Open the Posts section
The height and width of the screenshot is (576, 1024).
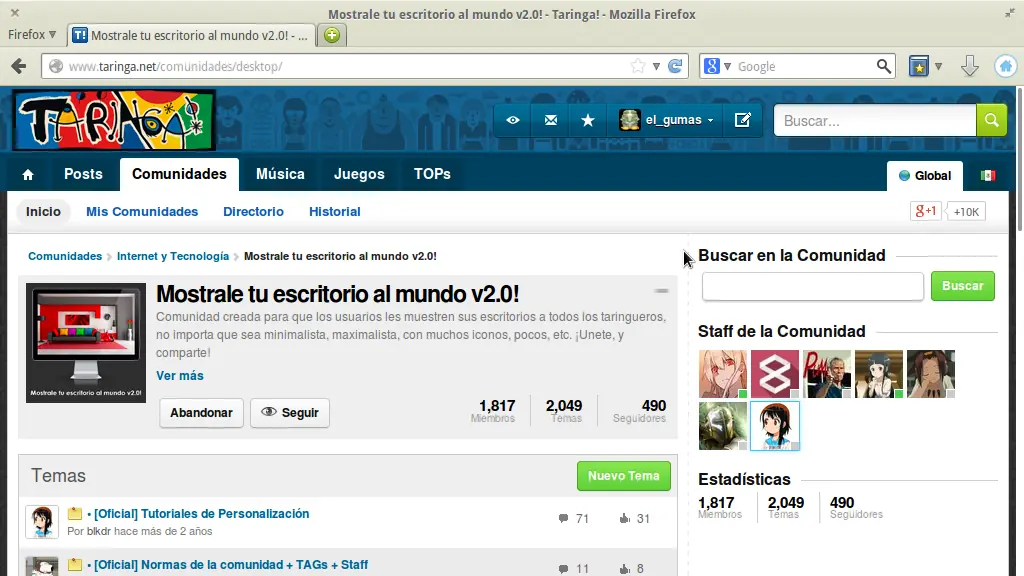[x=83, y=174]
